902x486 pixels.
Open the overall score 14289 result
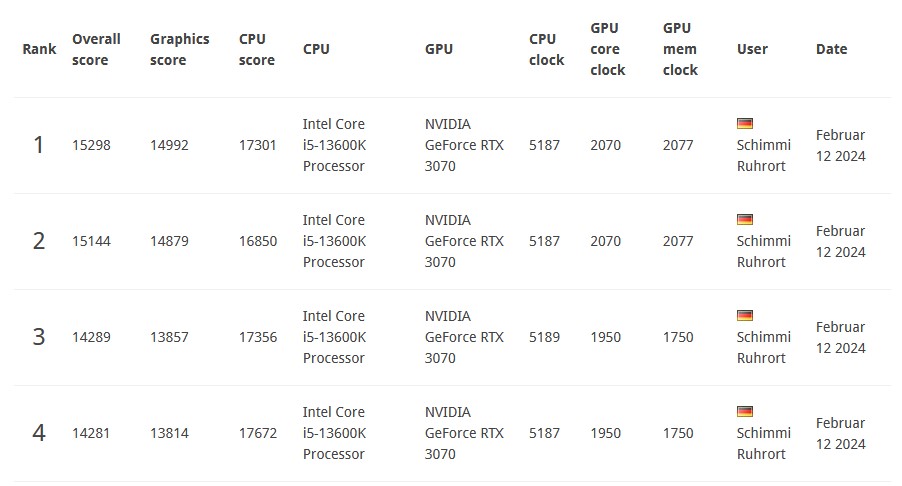click(91, 337)
